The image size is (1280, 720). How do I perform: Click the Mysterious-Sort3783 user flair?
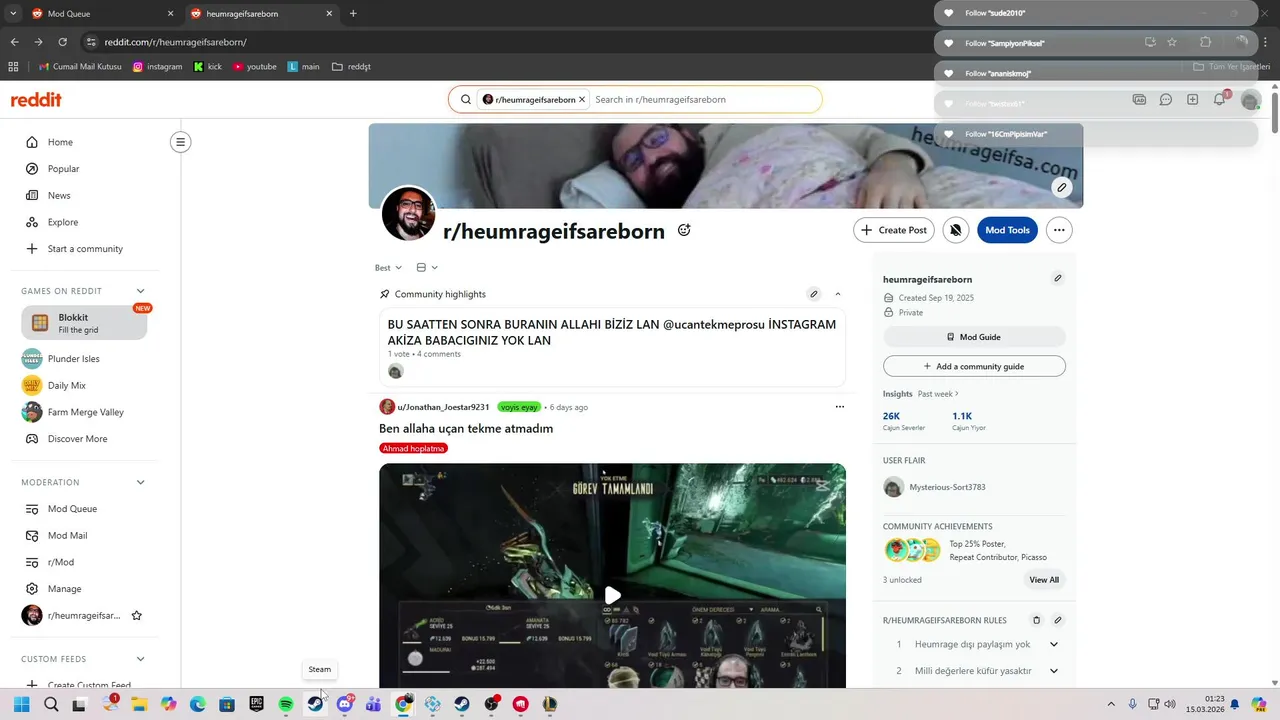point(947,487)
